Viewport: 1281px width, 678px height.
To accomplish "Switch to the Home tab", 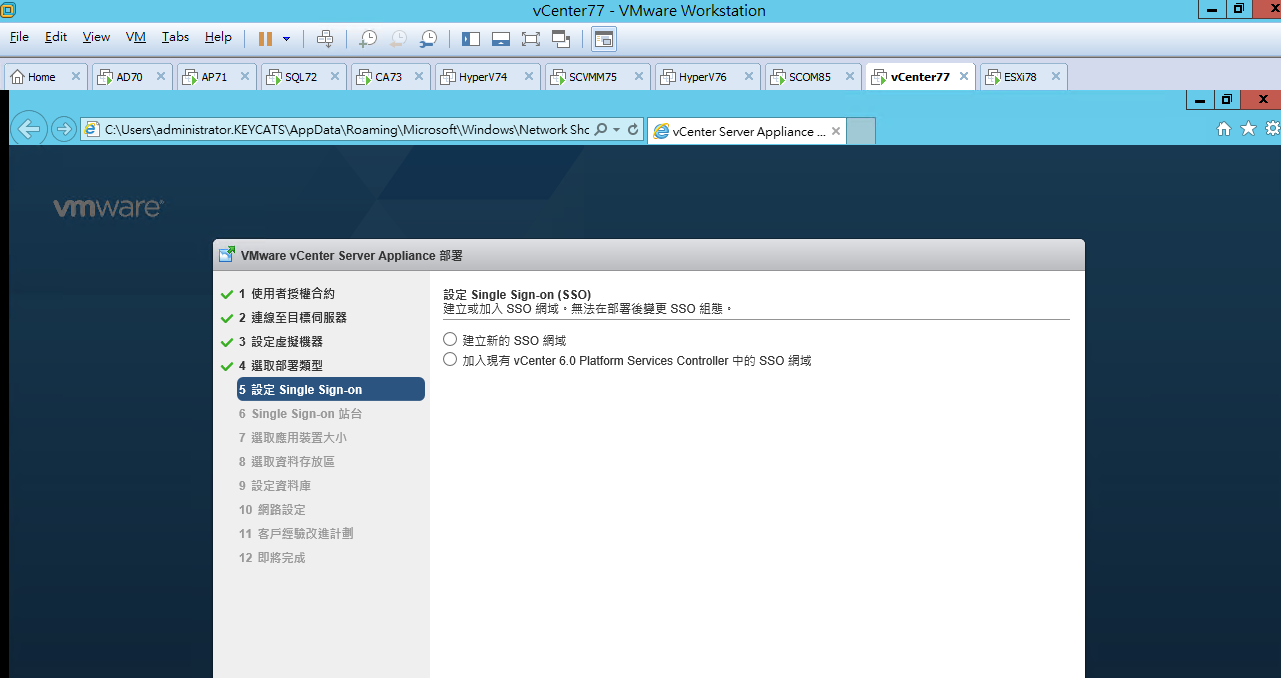I will (x=41, y=77).
